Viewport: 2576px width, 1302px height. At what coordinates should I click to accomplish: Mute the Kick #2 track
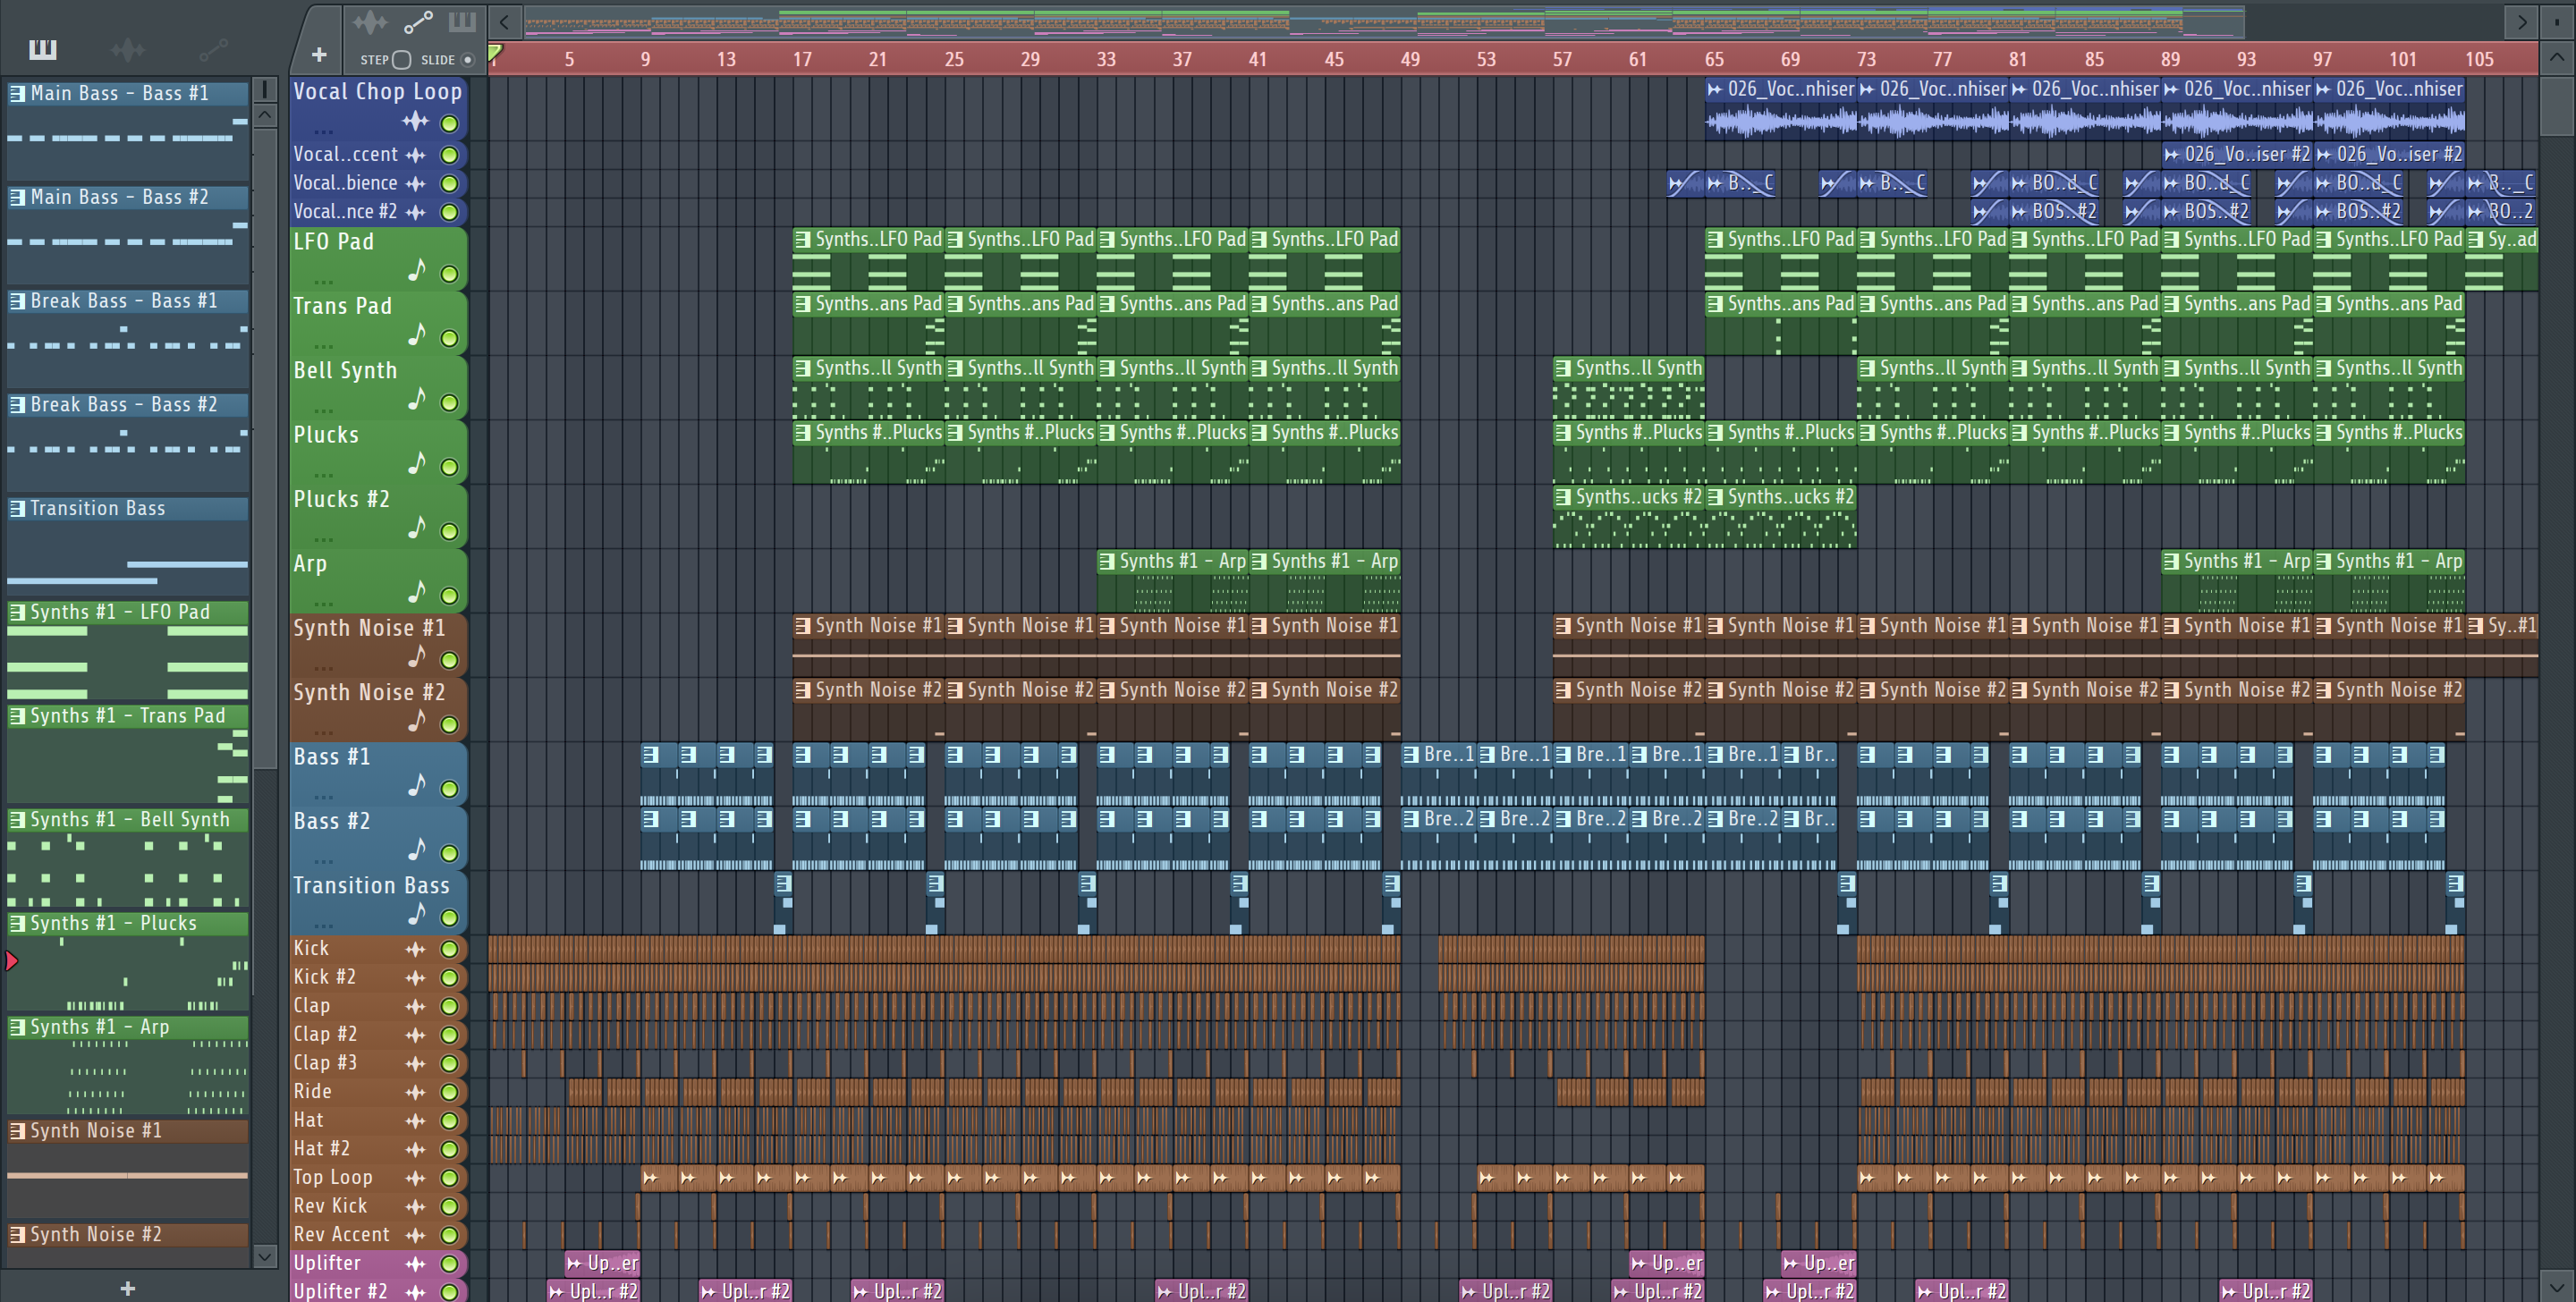[x=450, y=978]
